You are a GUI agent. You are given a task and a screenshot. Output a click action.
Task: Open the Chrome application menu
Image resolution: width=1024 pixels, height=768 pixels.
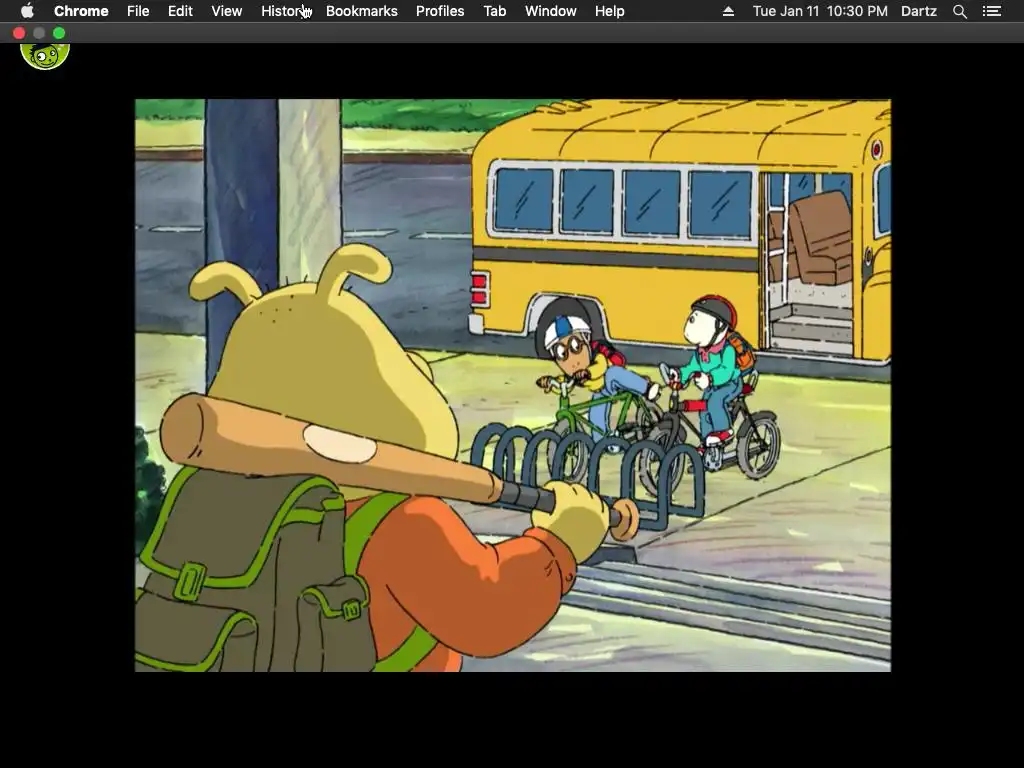(81, 11)
